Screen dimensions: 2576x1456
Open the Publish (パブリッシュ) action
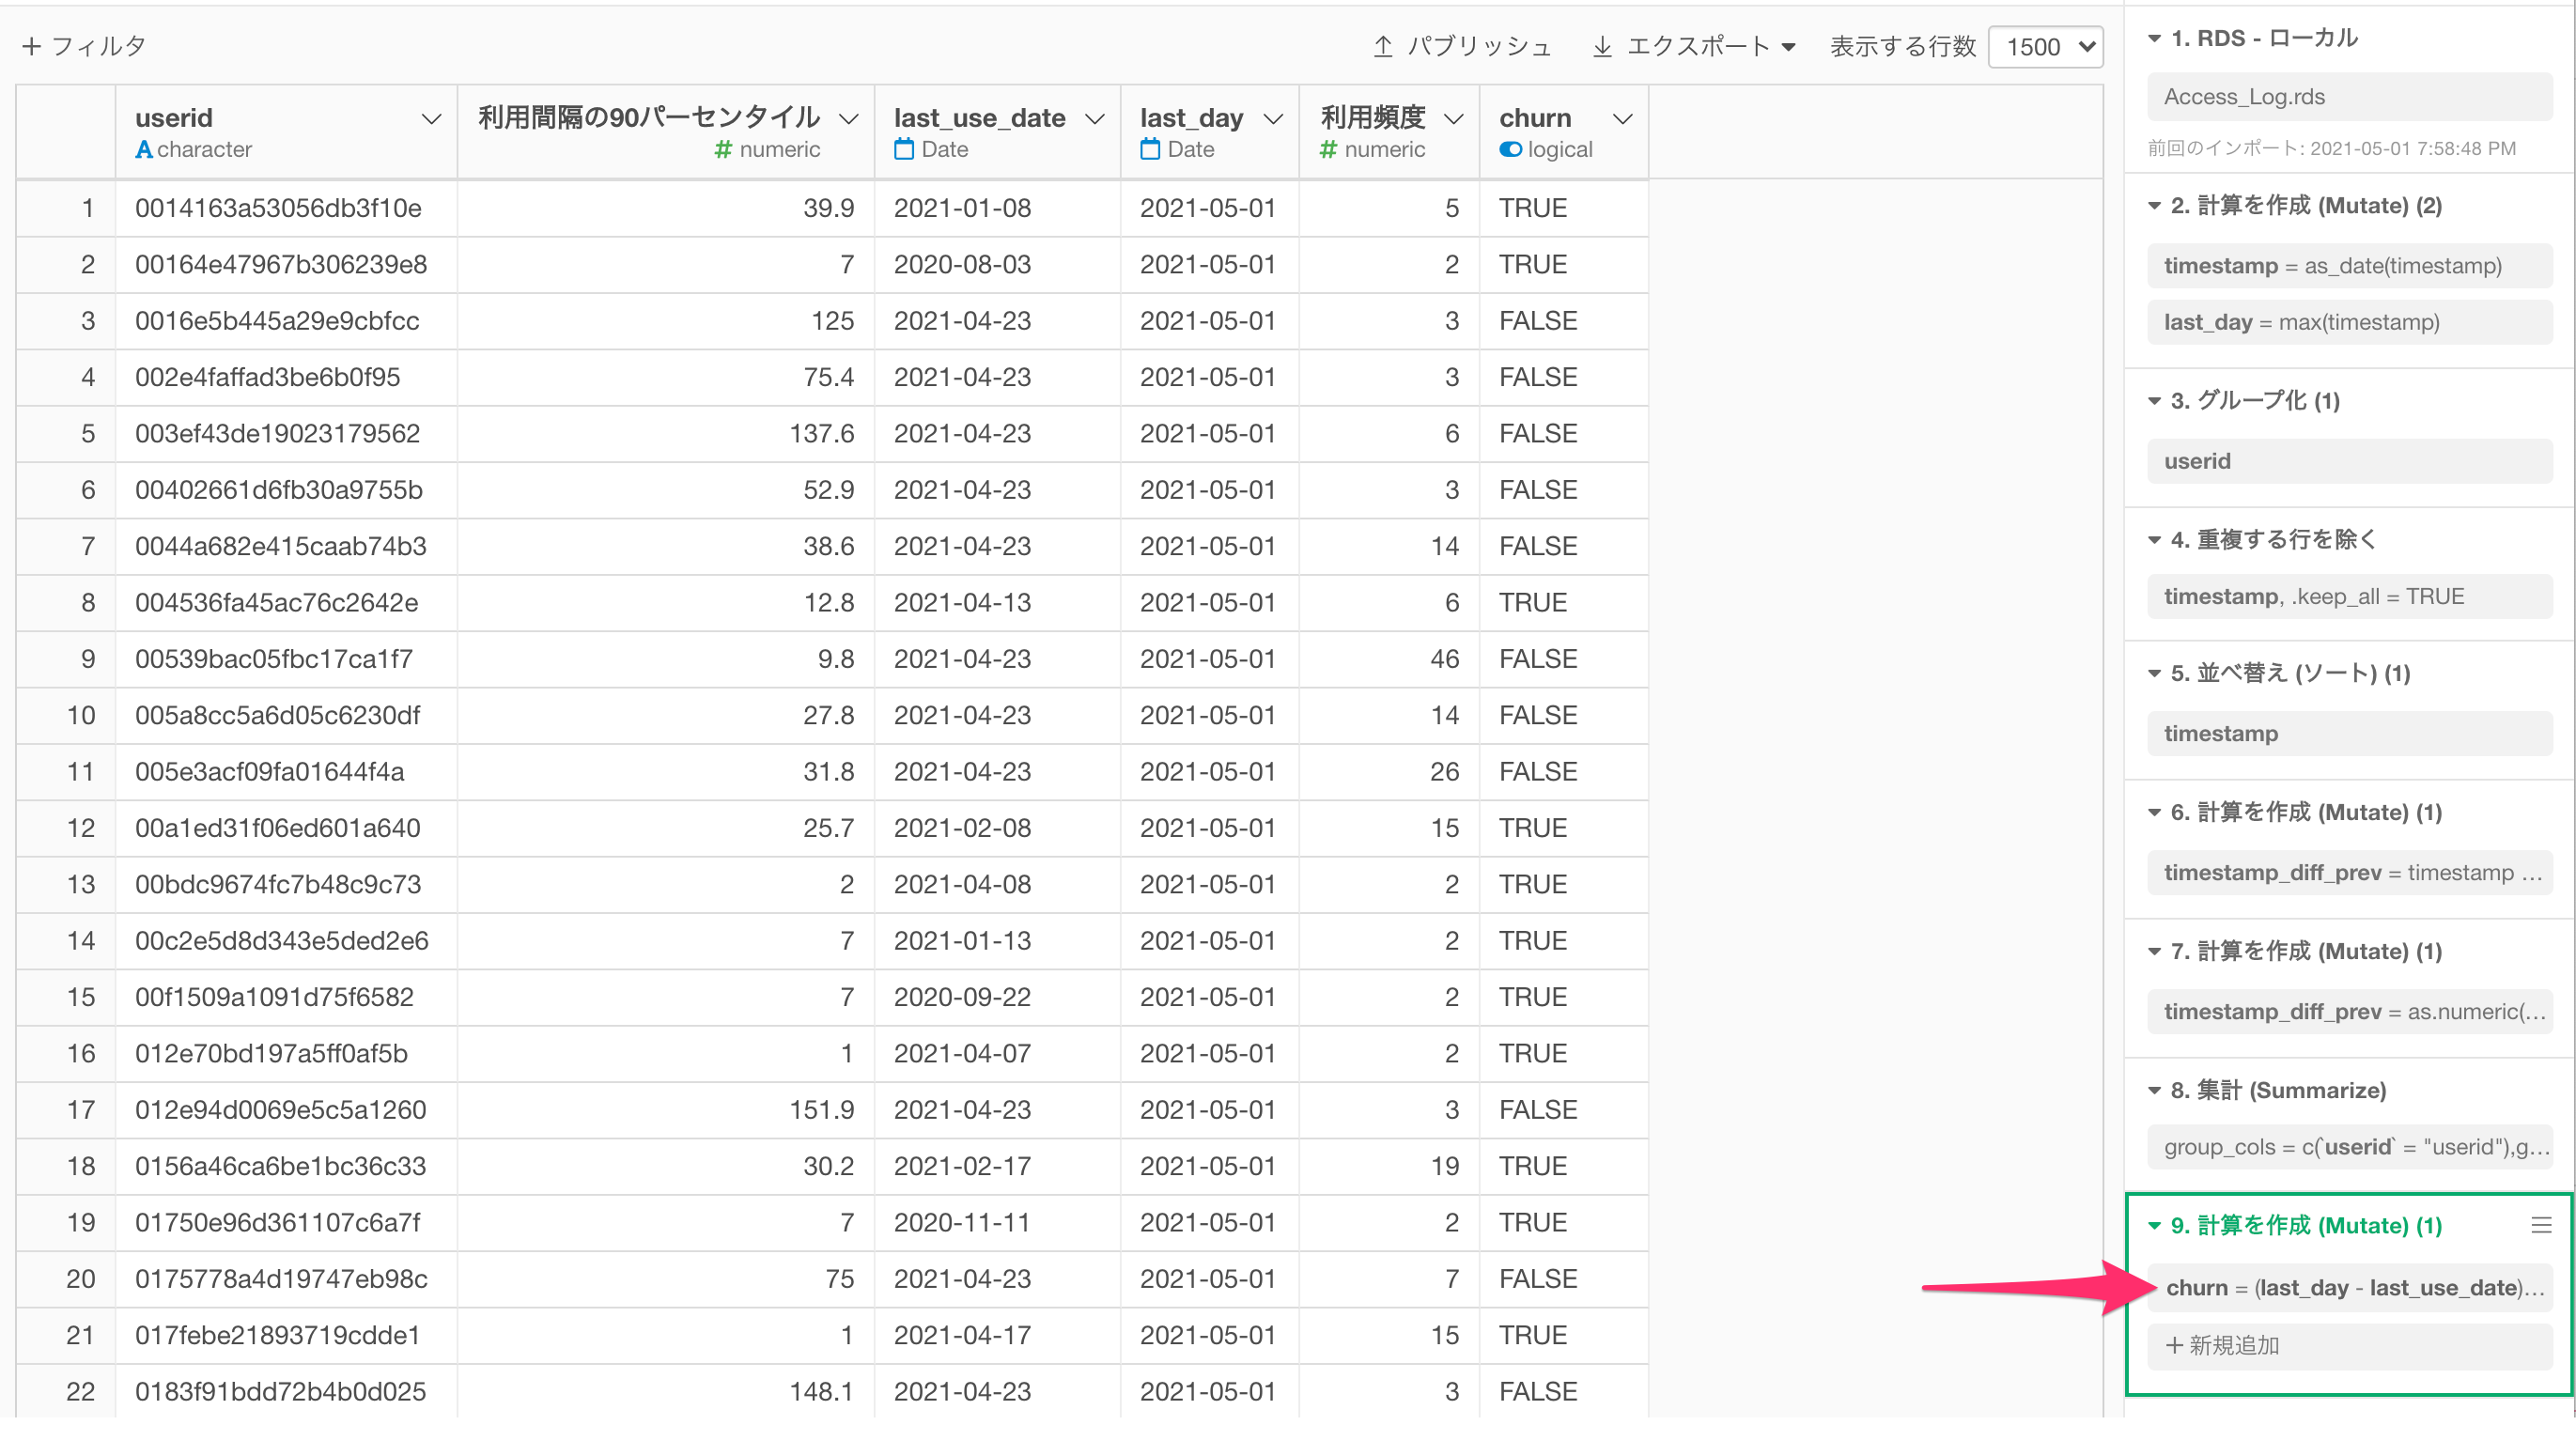1461,46
